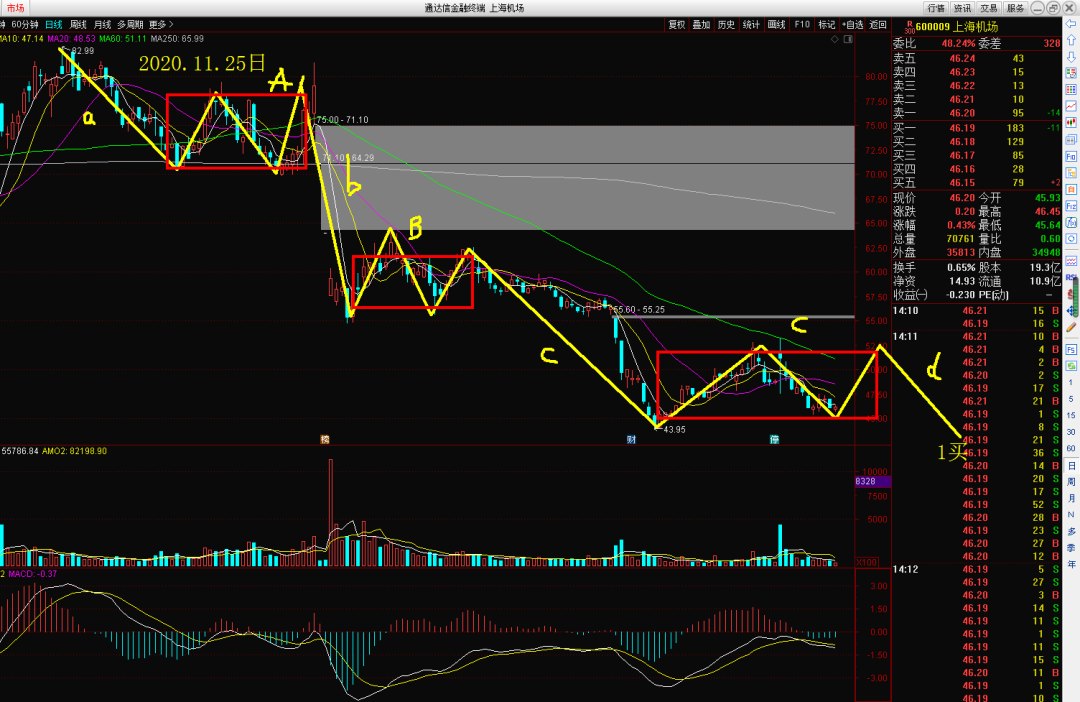1080x702 pixels.
Task: Click the 卖一 46.20 ask row
Action: (976, 113)
